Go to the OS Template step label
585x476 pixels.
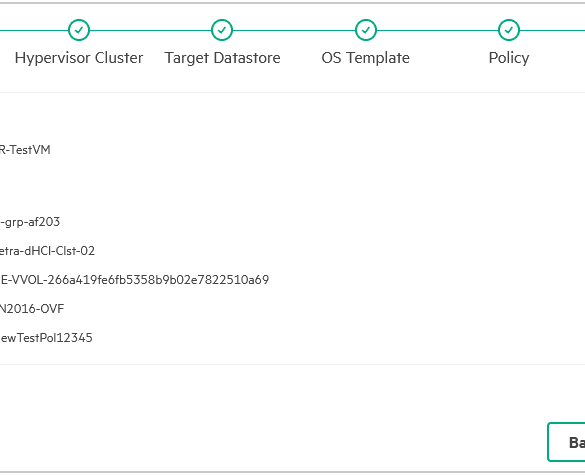[366, 58]
